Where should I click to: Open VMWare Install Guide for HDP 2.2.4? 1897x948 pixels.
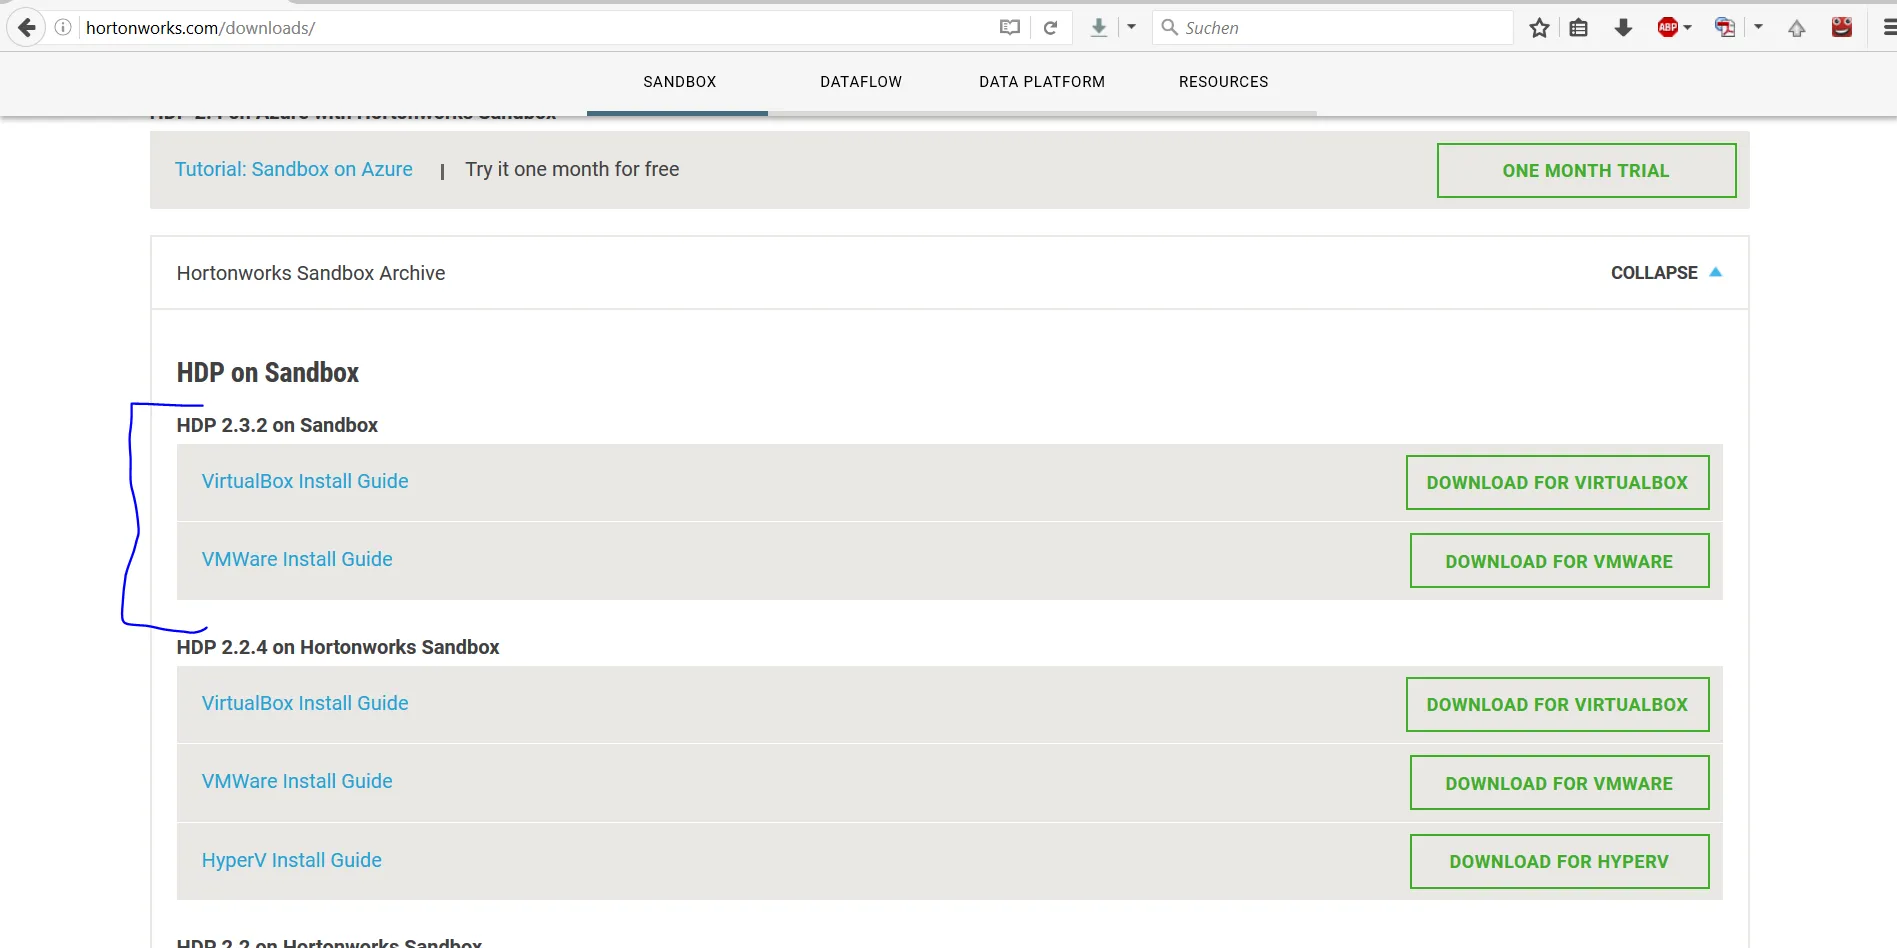pos(297,782)
